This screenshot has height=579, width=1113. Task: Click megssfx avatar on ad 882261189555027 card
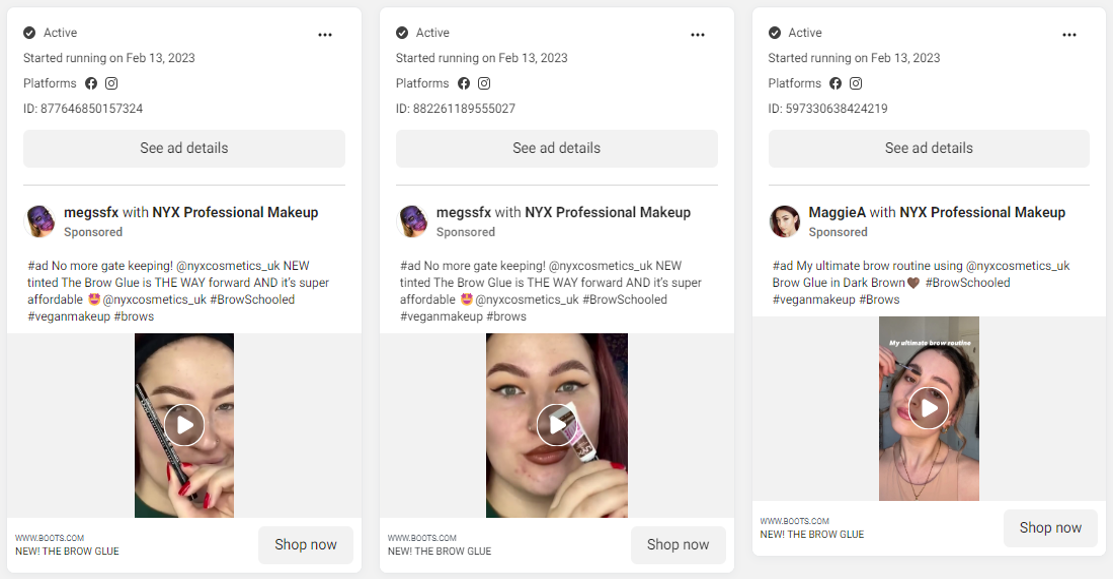[412, 221]
